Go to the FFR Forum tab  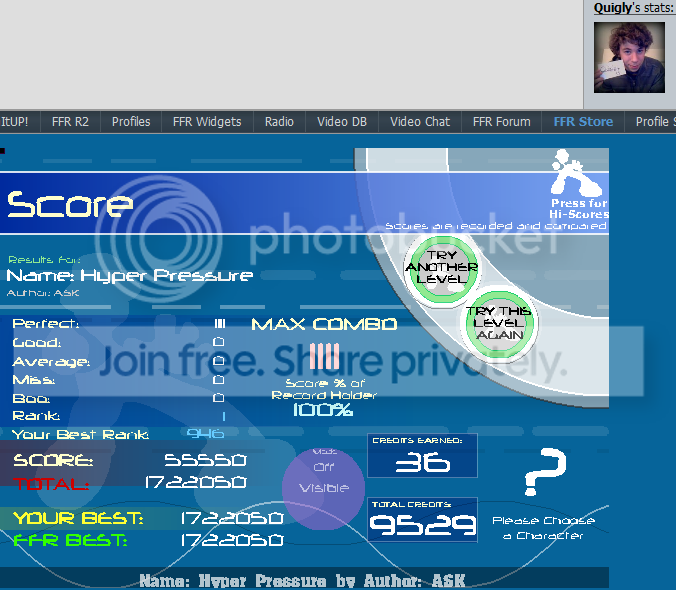pyautogui.click(x=501, y=122)
